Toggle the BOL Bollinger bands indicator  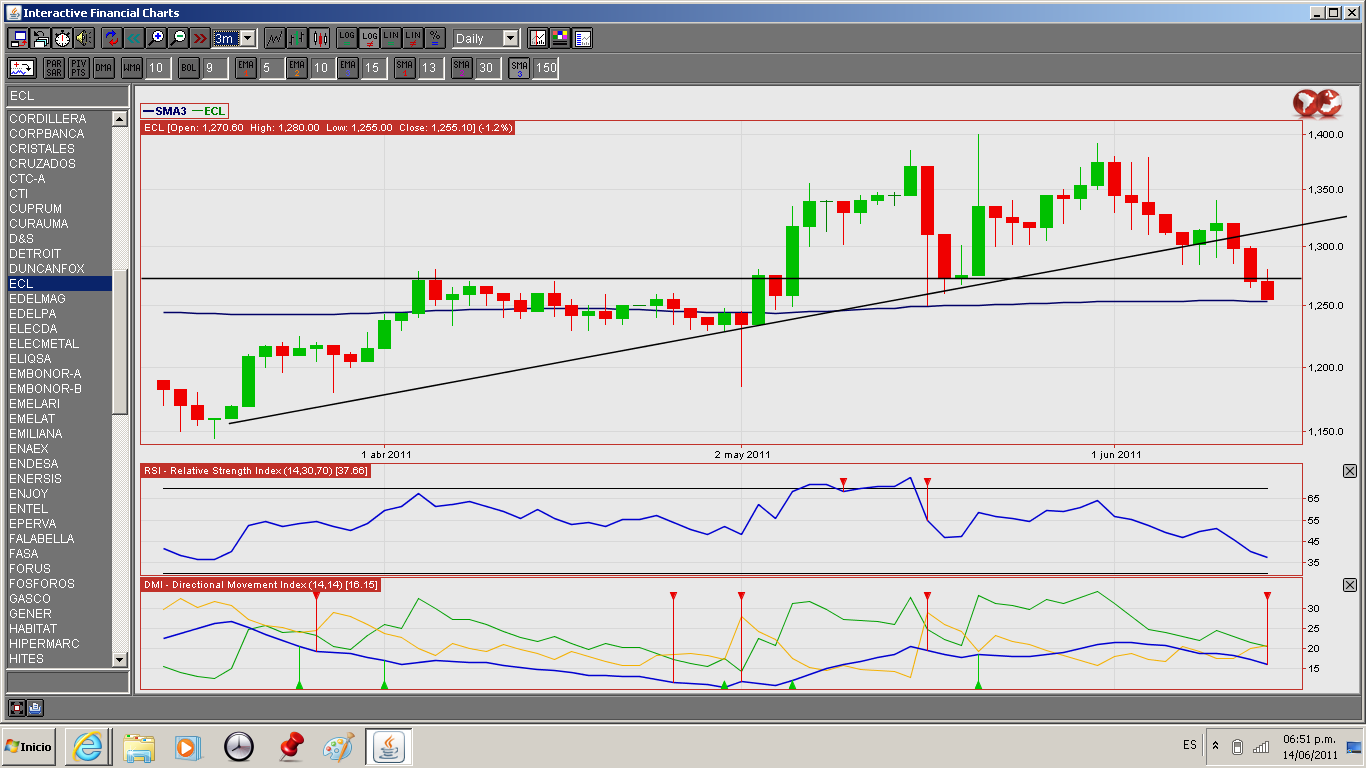click(x=189, y=68)
